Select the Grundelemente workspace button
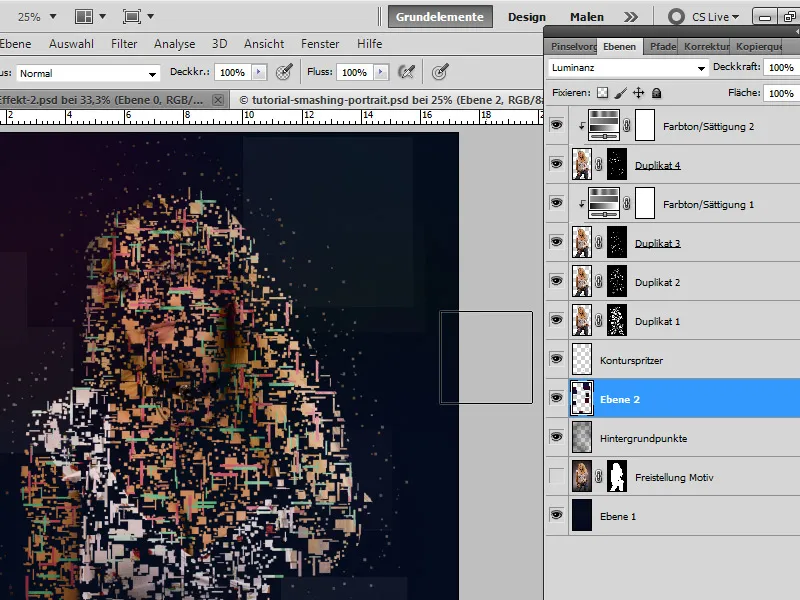The image size is (800, 600). (x=440, y=17)
